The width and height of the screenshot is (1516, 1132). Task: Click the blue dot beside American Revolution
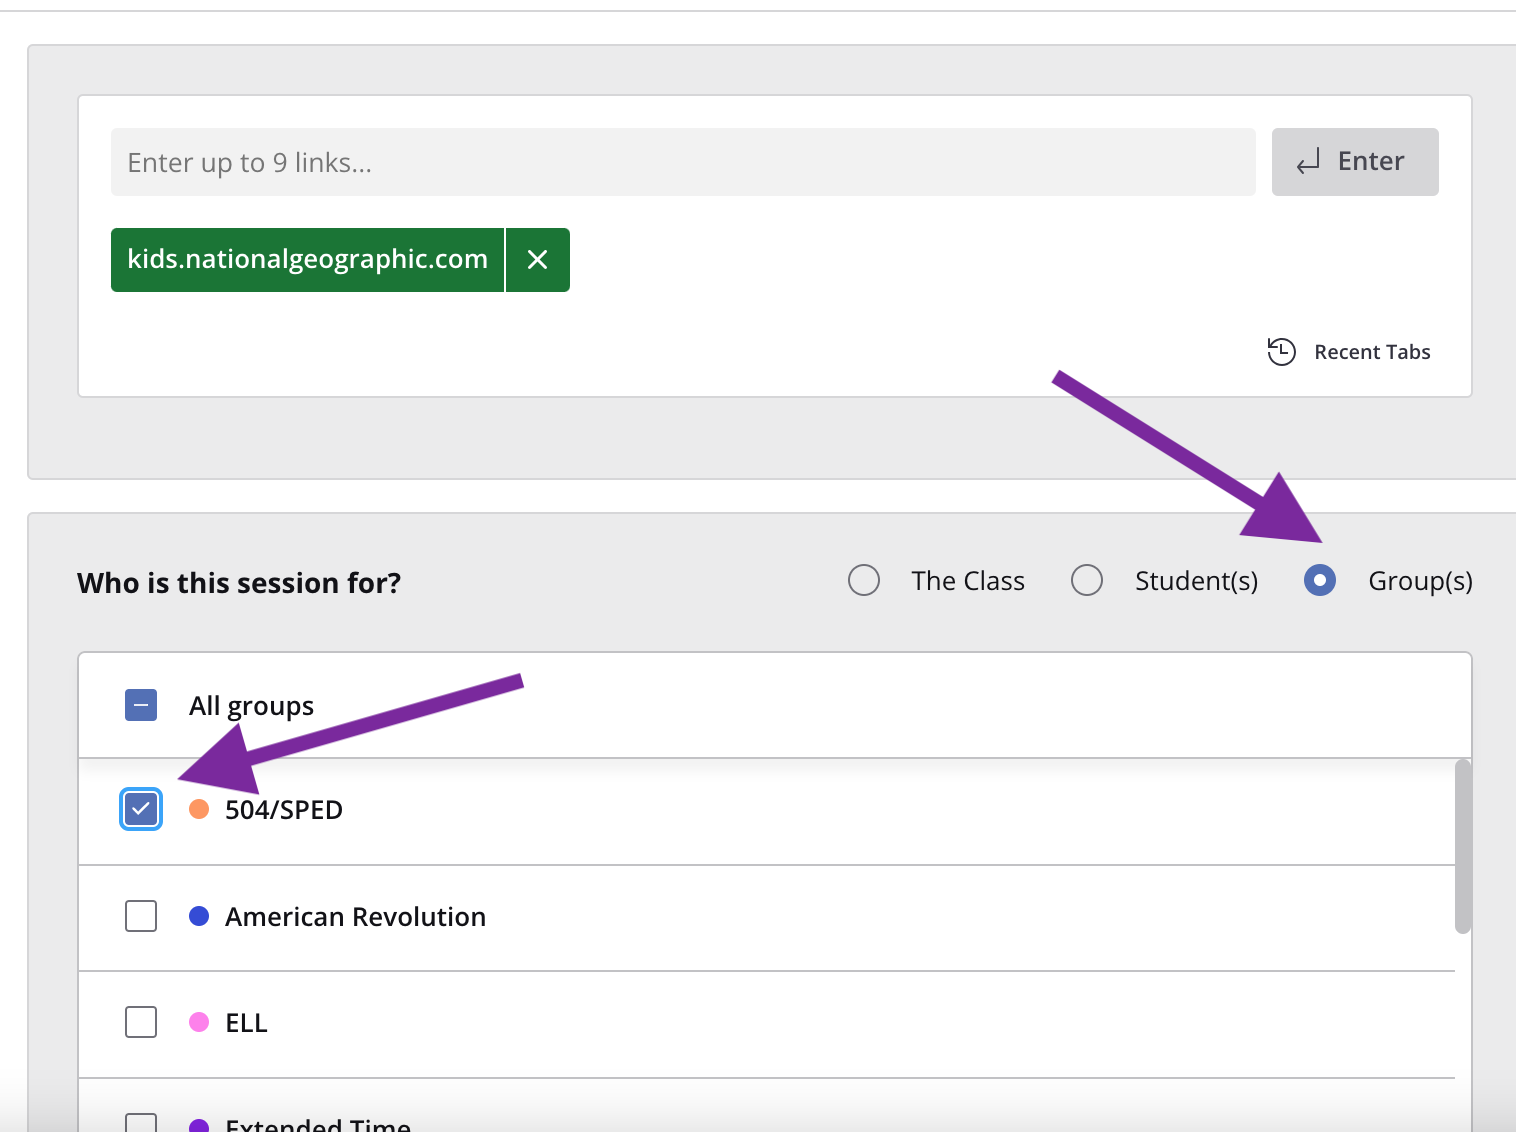(198, 915)
